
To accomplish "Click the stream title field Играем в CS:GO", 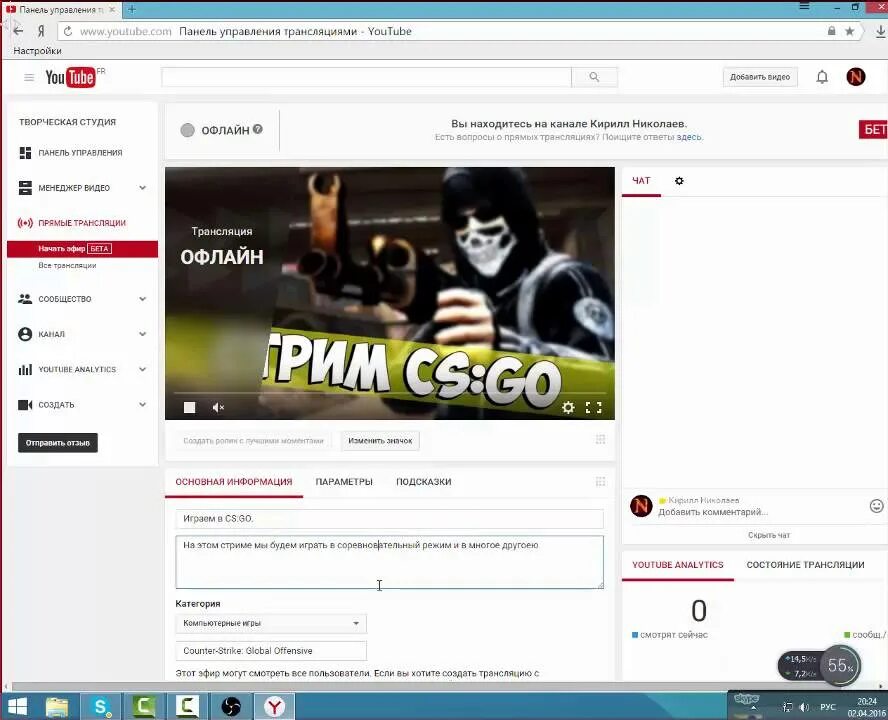I will click(x=389, y=518).
